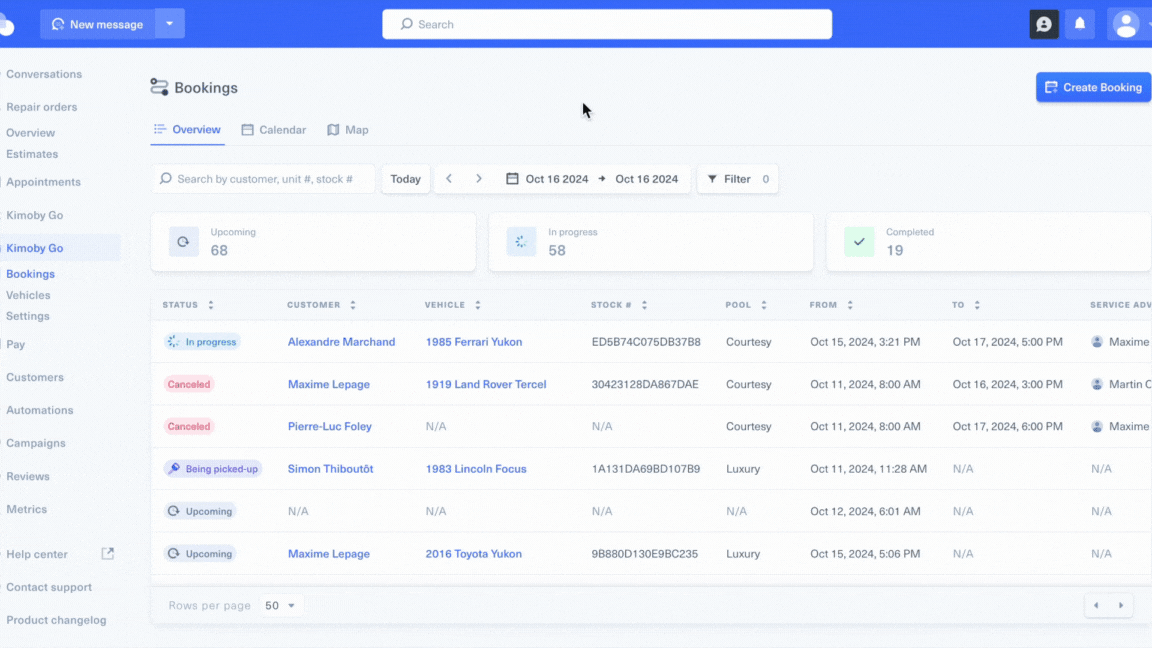Open the 1985 Ferrari Yukon vehicle link

point(474,342)
